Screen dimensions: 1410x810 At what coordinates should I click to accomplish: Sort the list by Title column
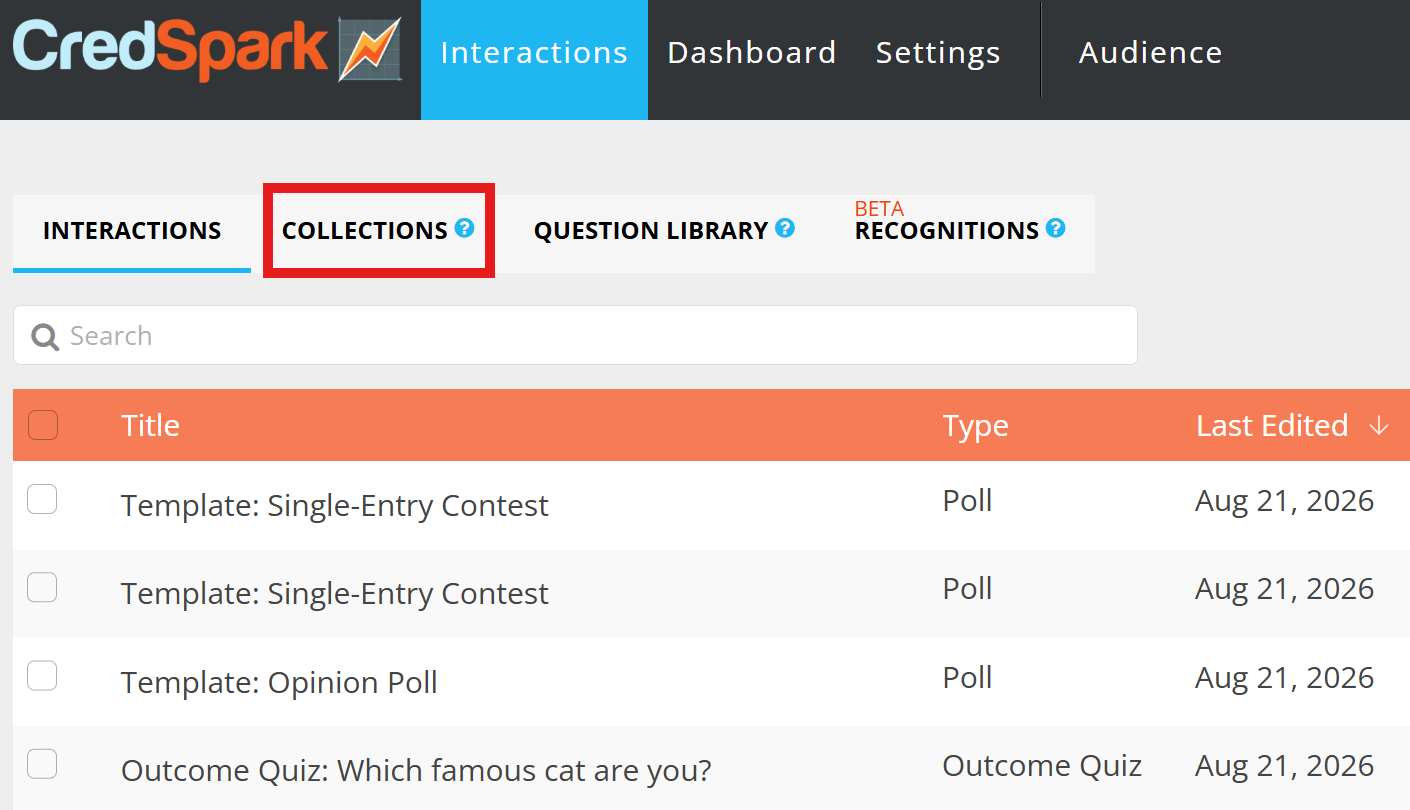(x=150, y=426)
